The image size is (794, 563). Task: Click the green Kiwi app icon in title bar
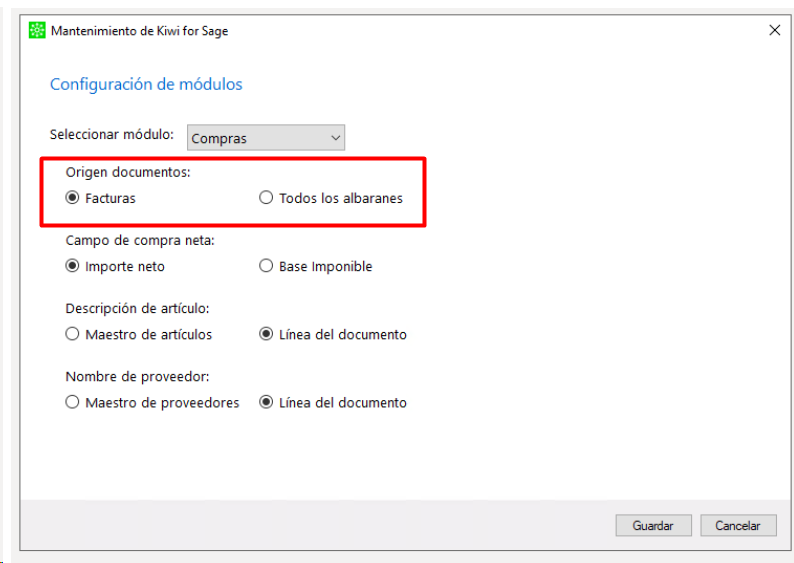tap(37, 30)
